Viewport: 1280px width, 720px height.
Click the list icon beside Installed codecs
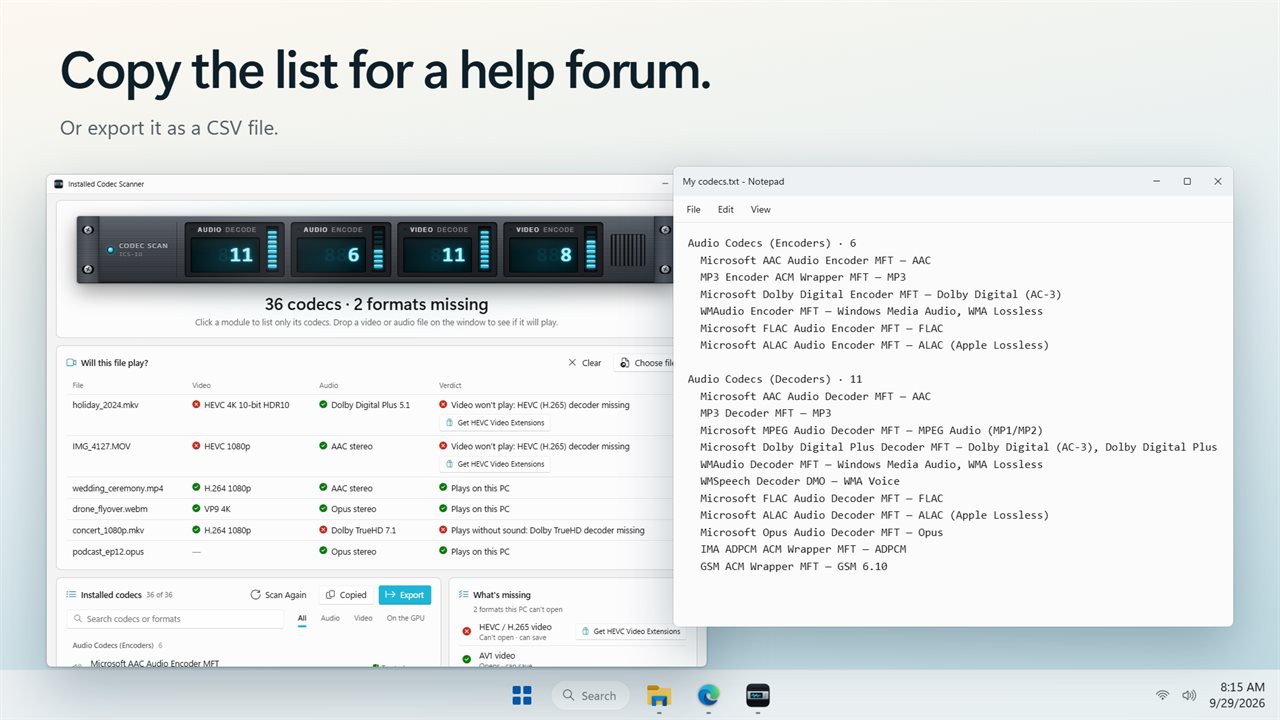[x=72, y=595]
